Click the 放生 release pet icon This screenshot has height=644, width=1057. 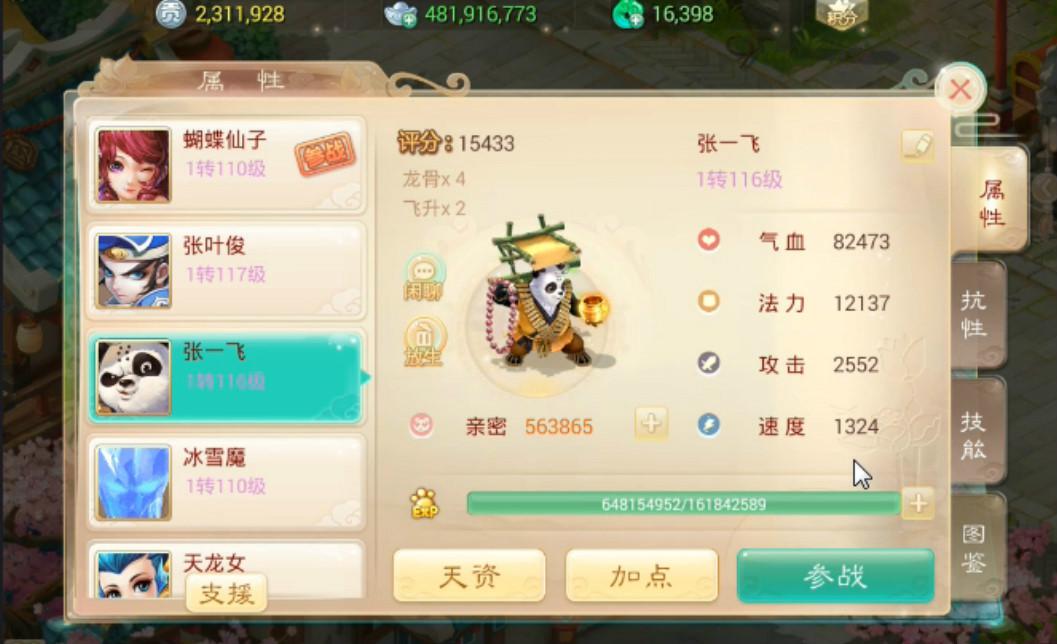coord(424,341)
